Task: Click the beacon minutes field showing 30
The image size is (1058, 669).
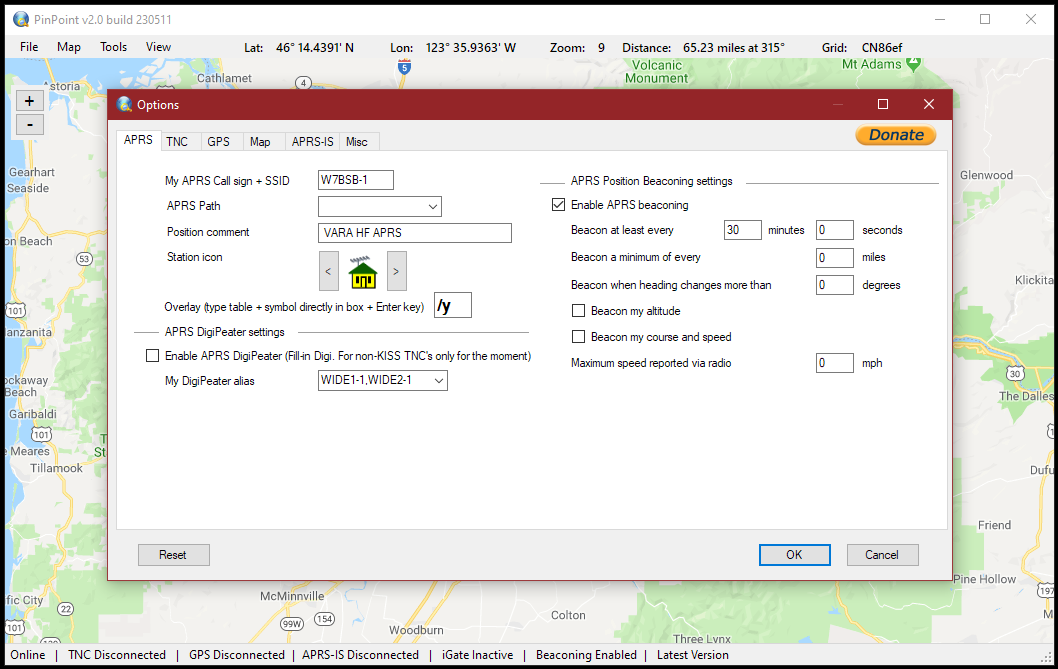Action: (x=742, y=229)
